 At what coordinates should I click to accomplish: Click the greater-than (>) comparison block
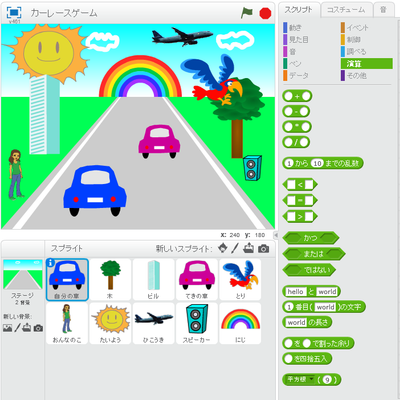(300, 216)
